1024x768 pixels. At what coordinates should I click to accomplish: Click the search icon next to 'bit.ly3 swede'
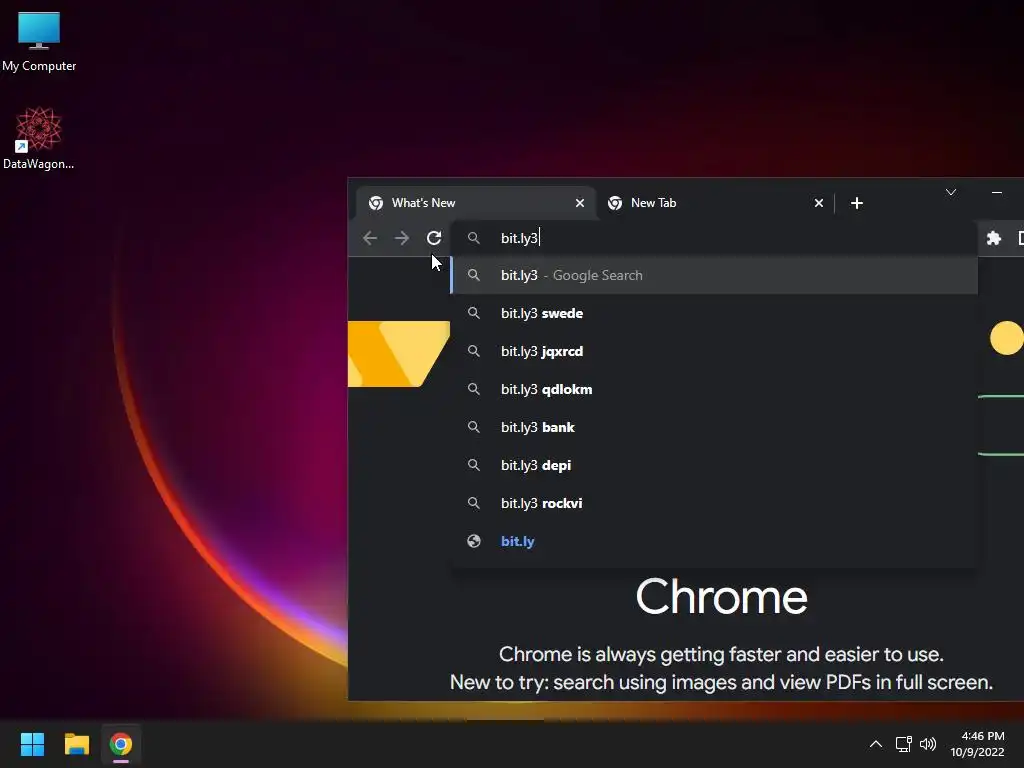pyautogui.click(x=474, y=313)
